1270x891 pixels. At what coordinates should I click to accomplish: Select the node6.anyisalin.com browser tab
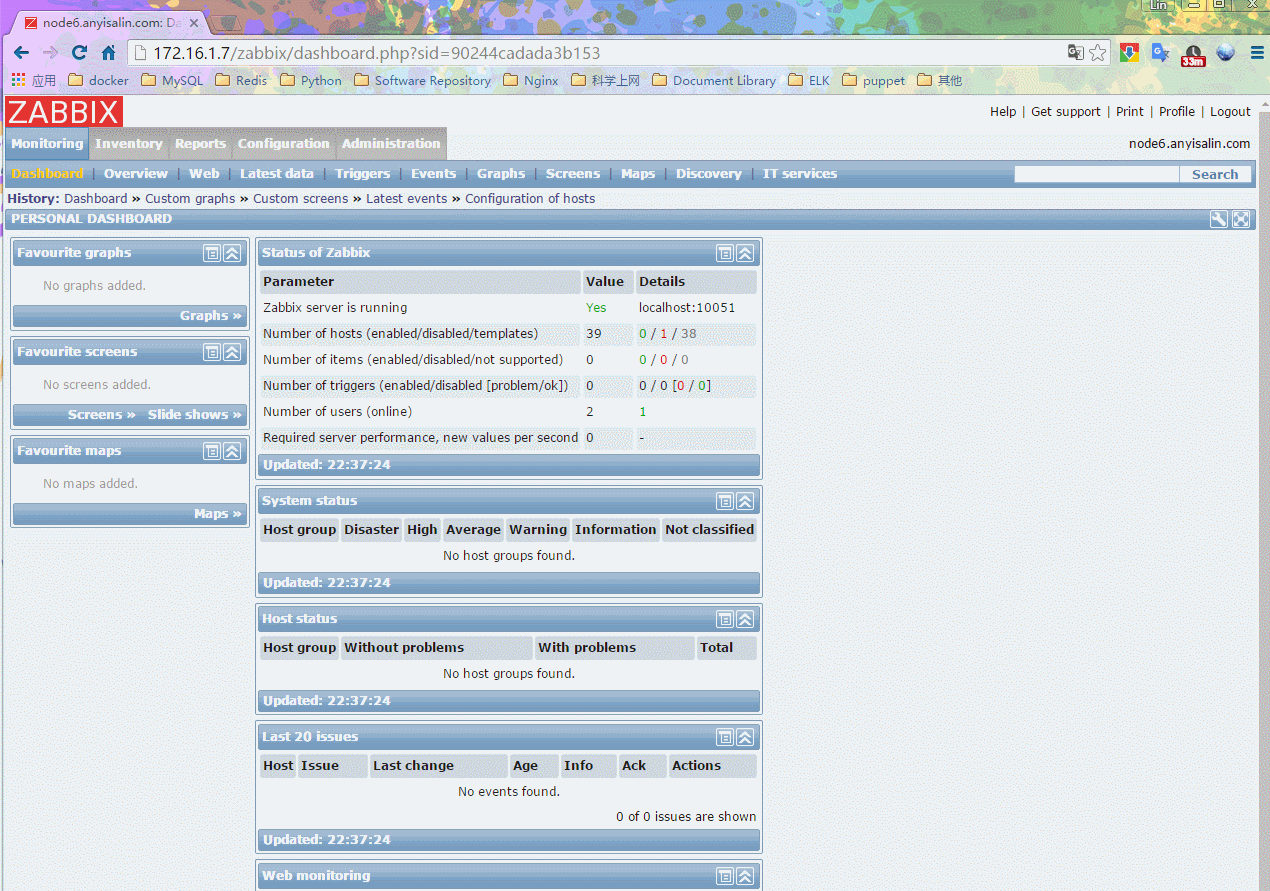[x=110, y=22]
